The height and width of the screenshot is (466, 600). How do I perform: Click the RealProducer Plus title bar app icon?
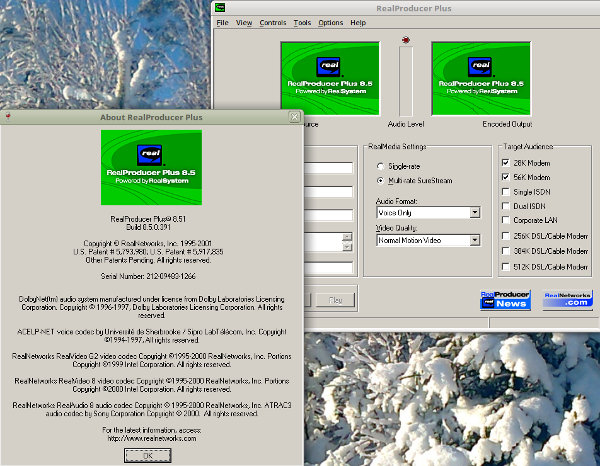(220, 7)
